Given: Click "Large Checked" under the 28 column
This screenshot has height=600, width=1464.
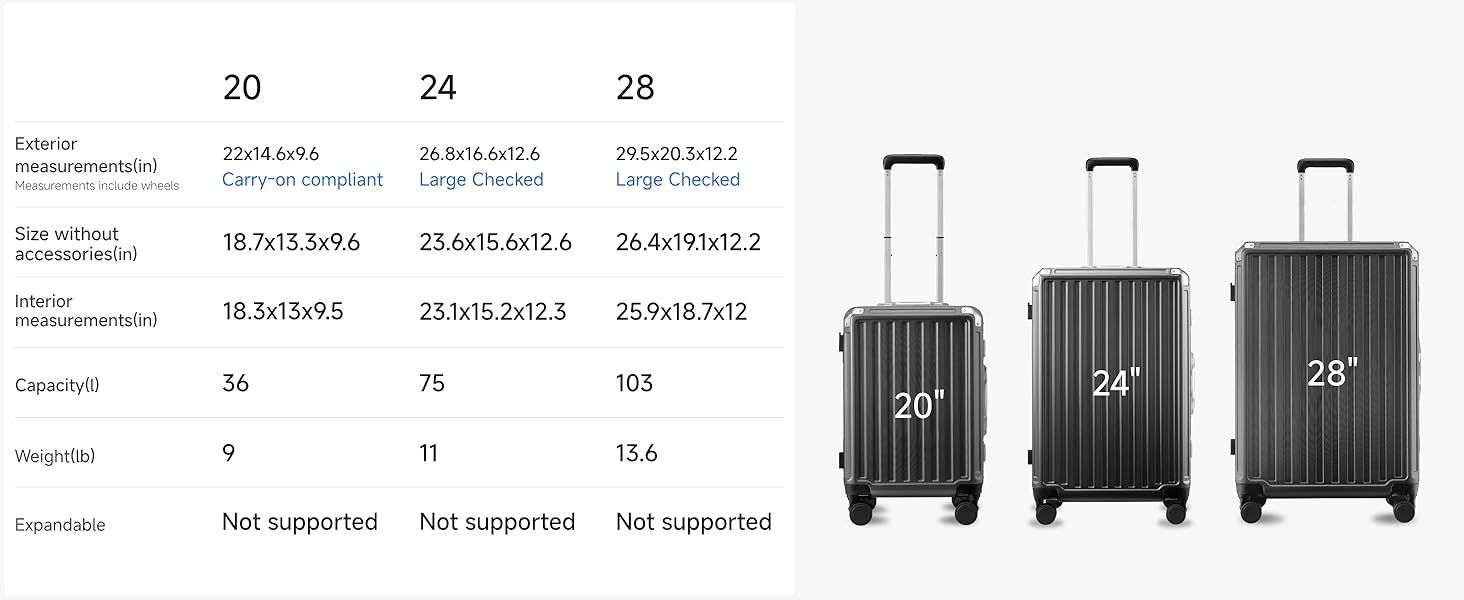Looking at the screenshot, I should pyautogui.click(x=677, y=180).
